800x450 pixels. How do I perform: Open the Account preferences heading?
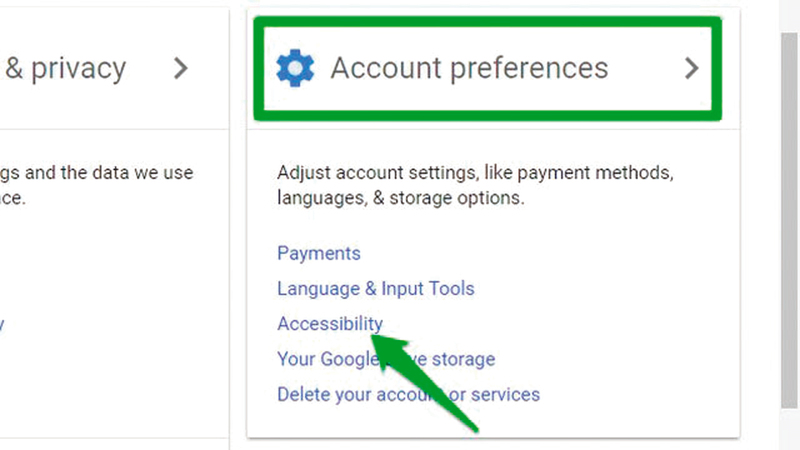469,68
